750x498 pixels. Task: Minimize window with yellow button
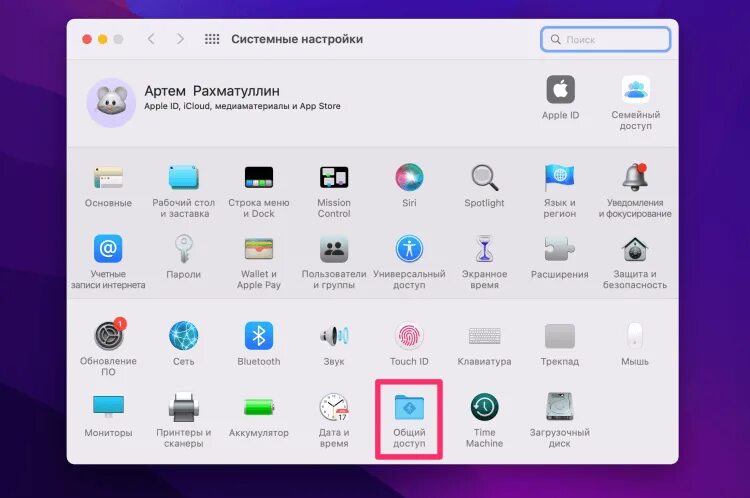102,39
